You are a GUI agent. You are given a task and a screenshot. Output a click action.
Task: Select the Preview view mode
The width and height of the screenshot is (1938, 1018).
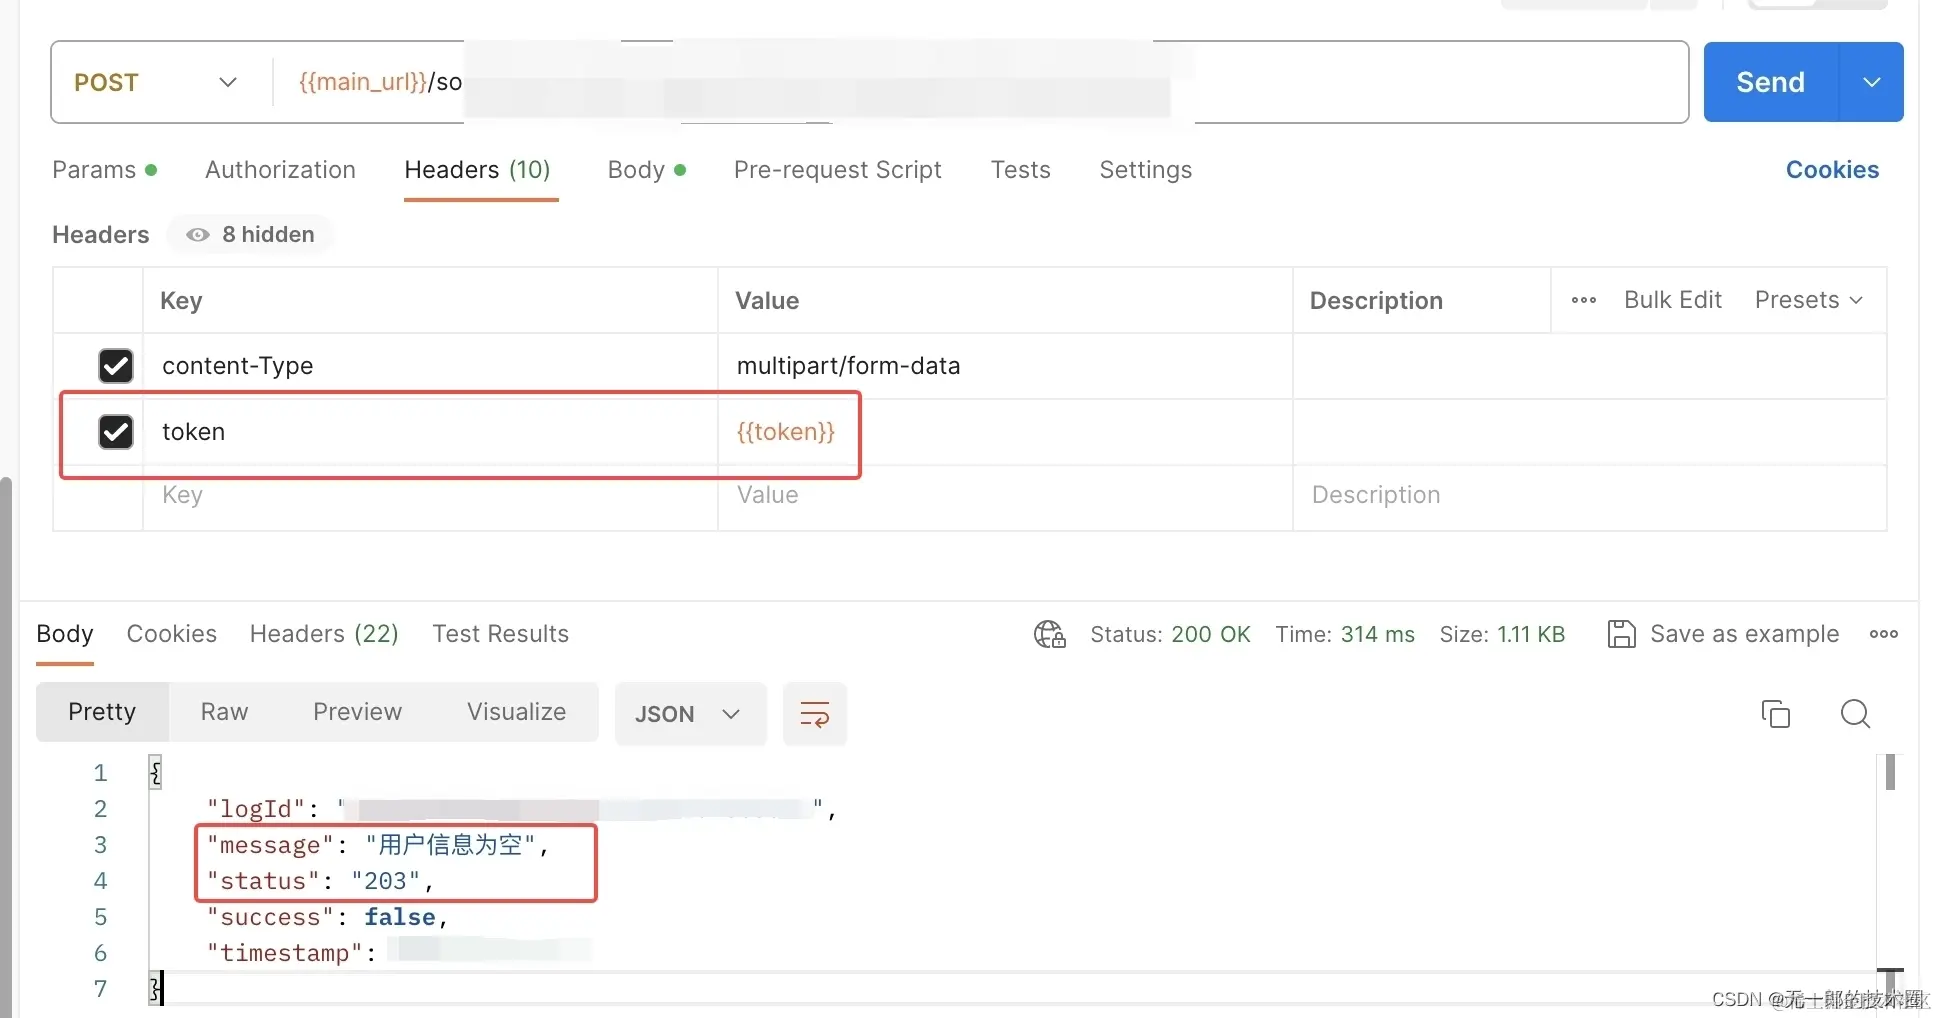tap(357, 712)
